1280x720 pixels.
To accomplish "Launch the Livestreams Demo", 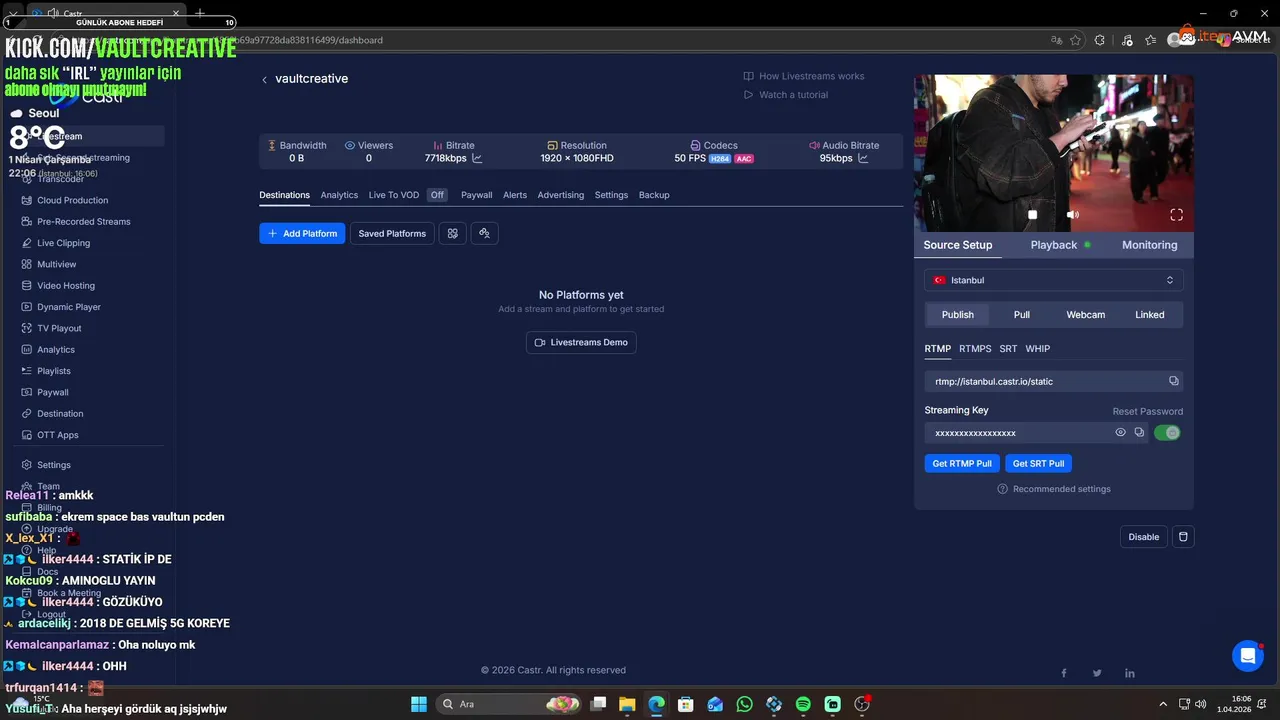I will coord(581,342).
